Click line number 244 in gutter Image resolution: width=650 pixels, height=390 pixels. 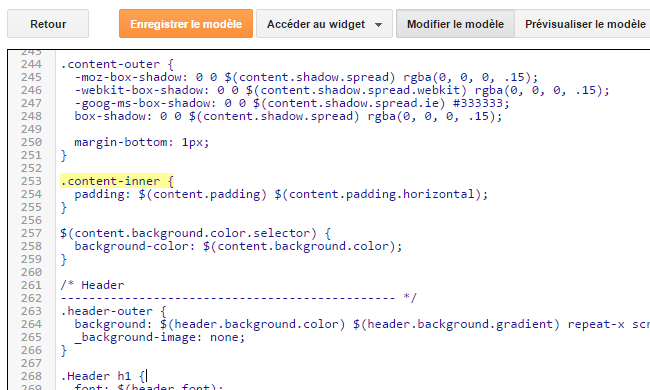32,64
